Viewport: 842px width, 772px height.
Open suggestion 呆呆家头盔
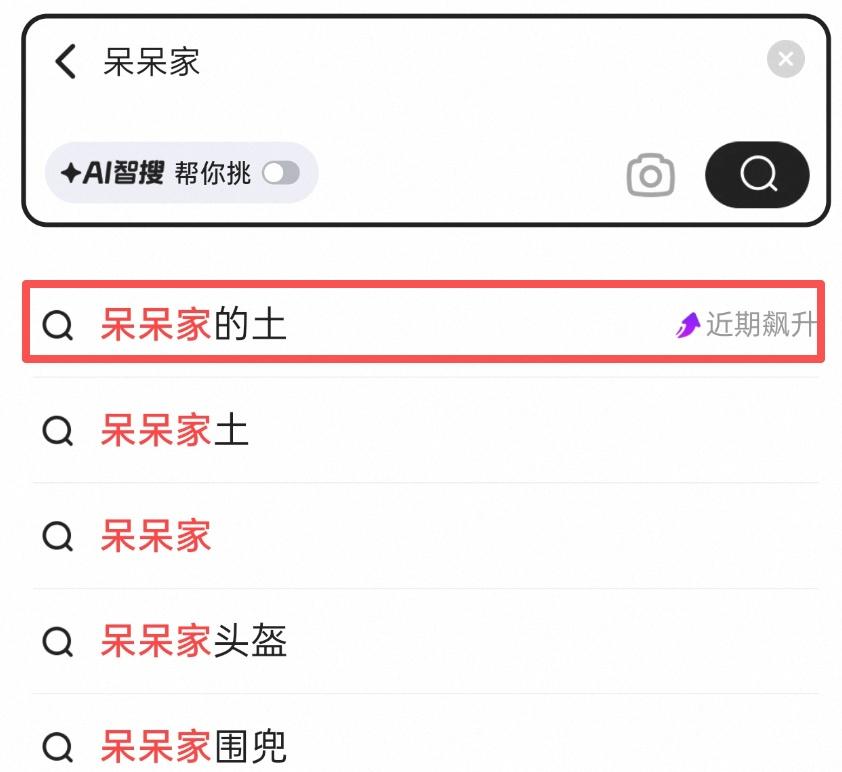point(194,643)
